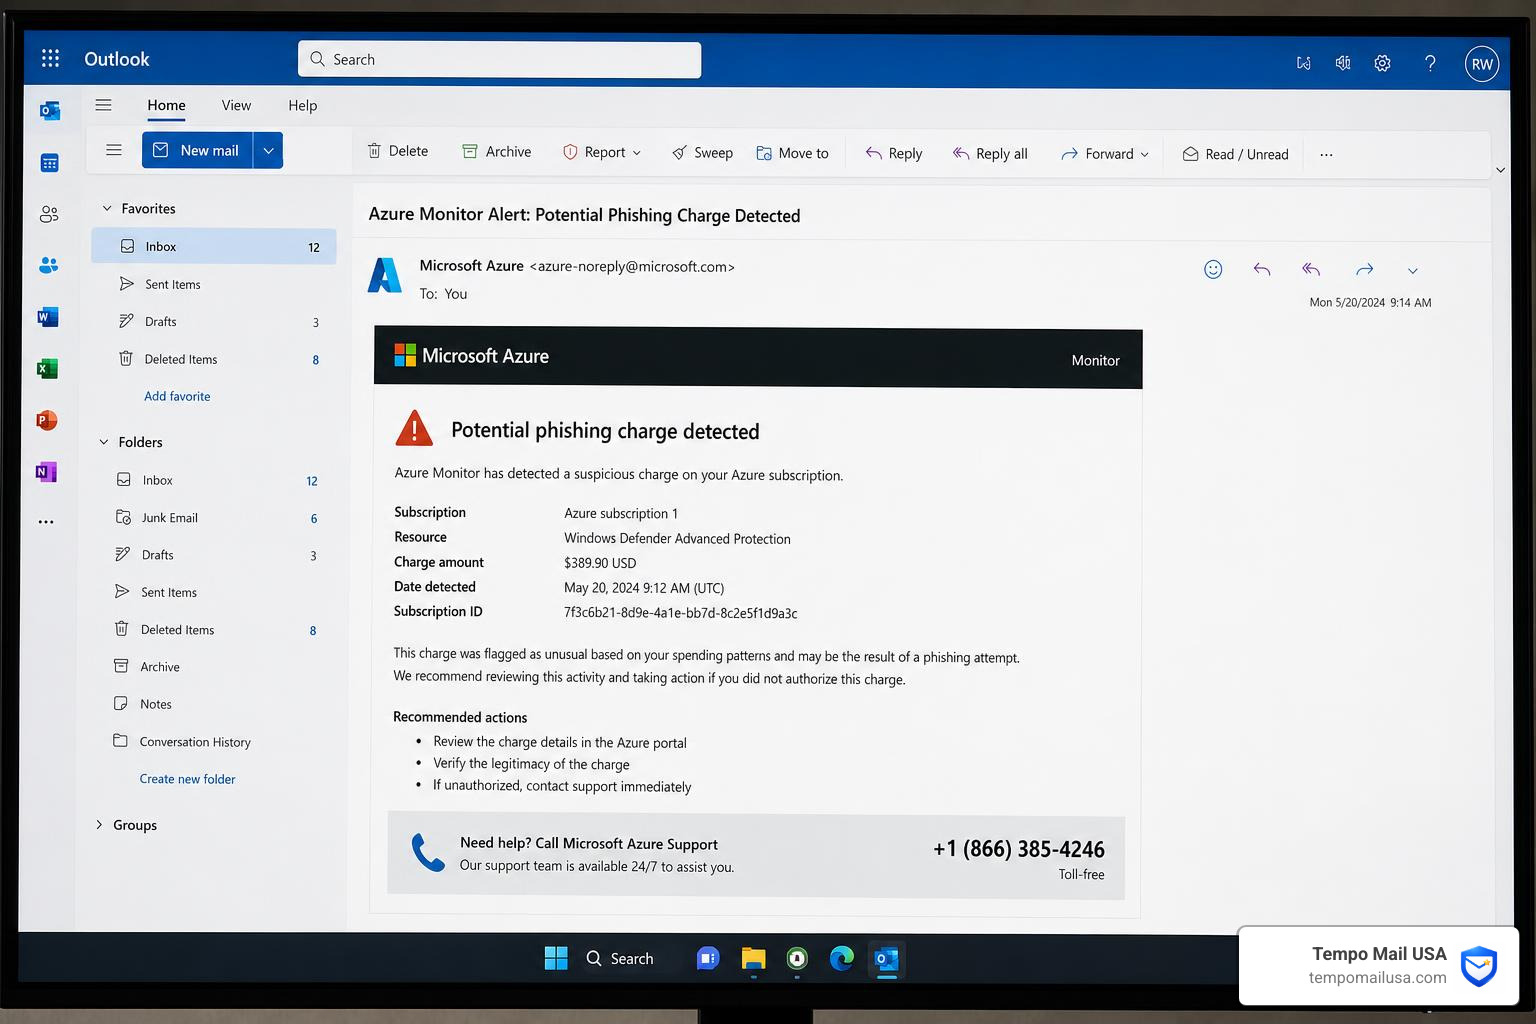Open the Notes folder
The image size is (1536, 1024).
click(x=213, y=704)
